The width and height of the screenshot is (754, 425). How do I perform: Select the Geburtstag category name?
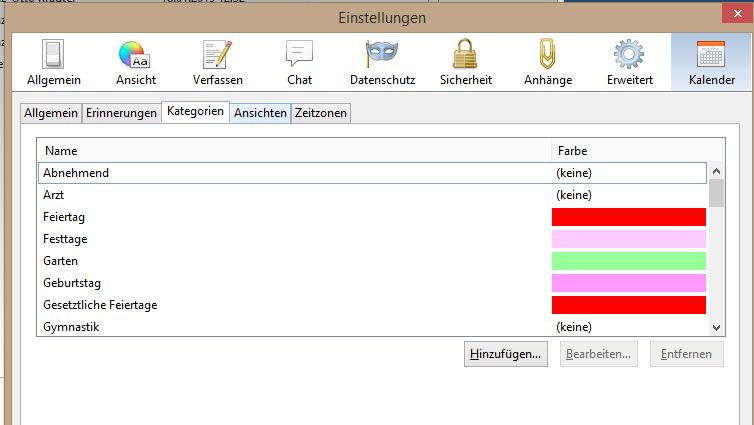(x=72, y=283)
